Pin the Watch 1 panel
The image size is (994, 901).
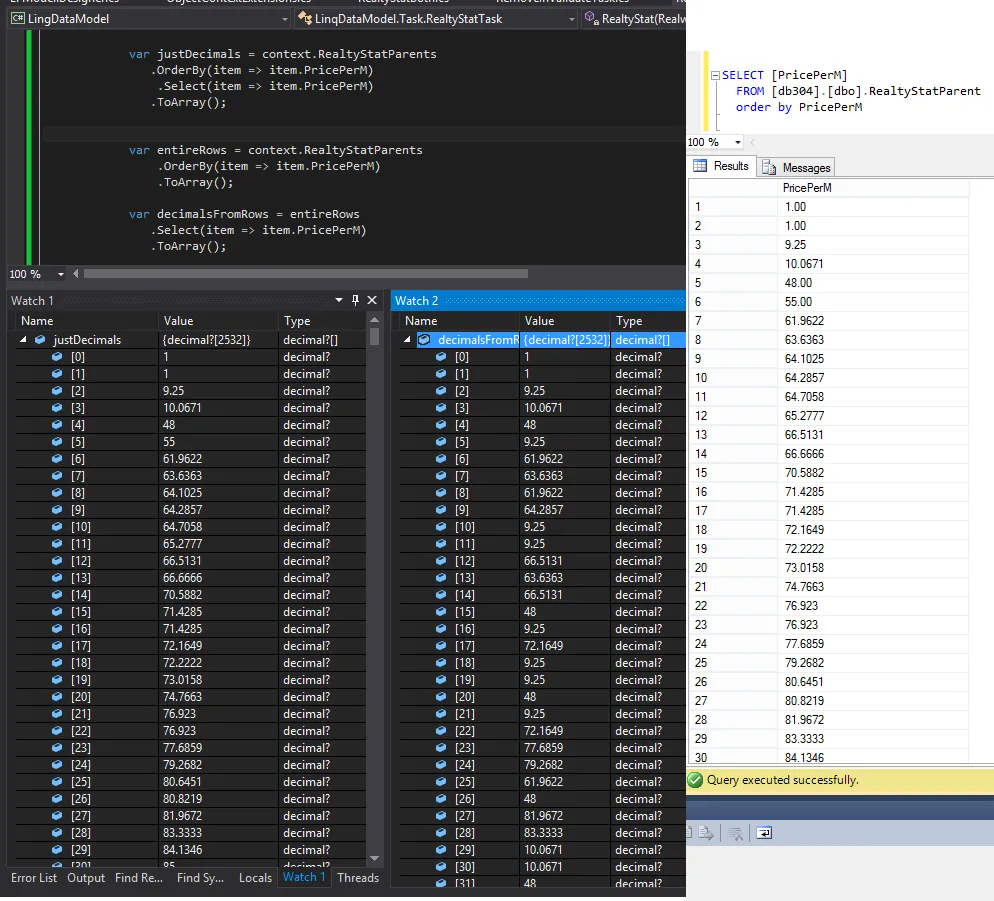click(355, 300)
